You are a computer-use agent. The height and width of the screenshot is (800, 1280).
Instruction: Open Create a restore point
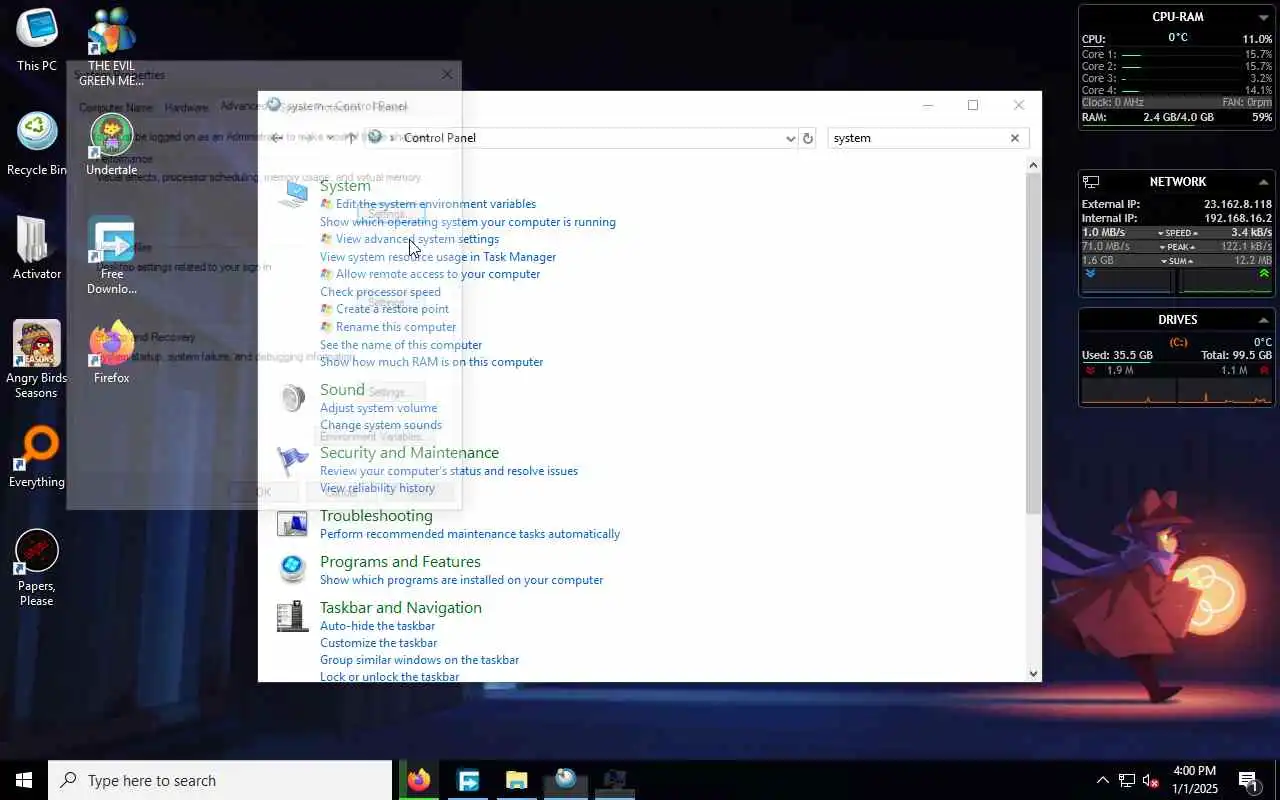(392, 309)
